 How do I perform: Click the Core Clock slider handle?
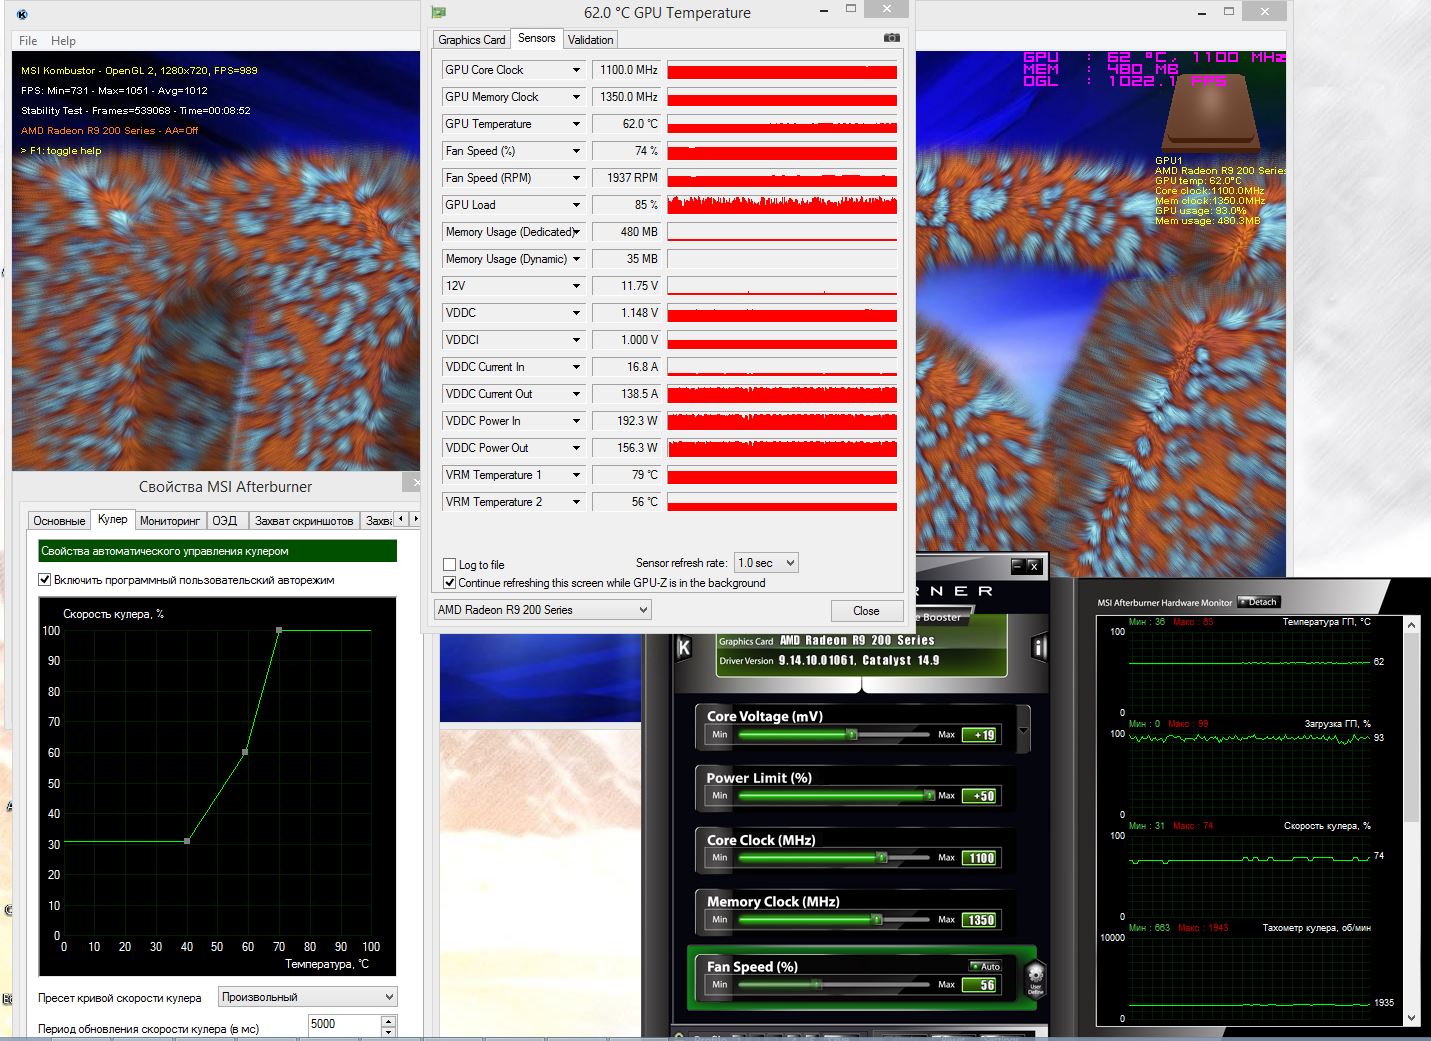coord(881,858)
